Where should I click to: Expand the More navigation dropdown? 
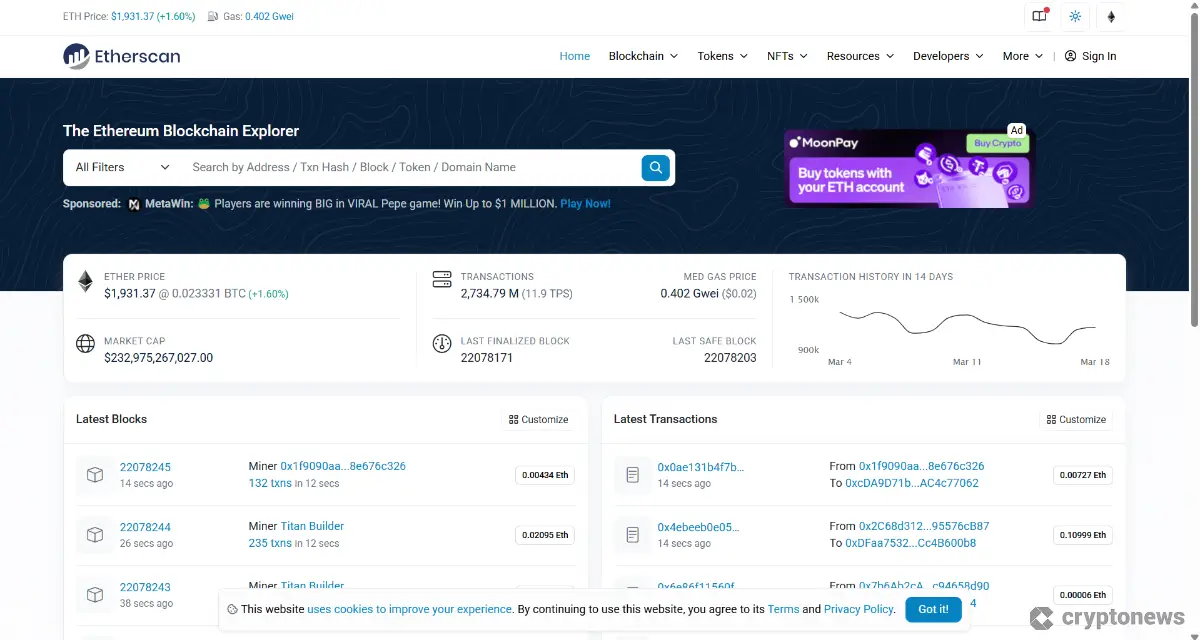coord(1021,56)
